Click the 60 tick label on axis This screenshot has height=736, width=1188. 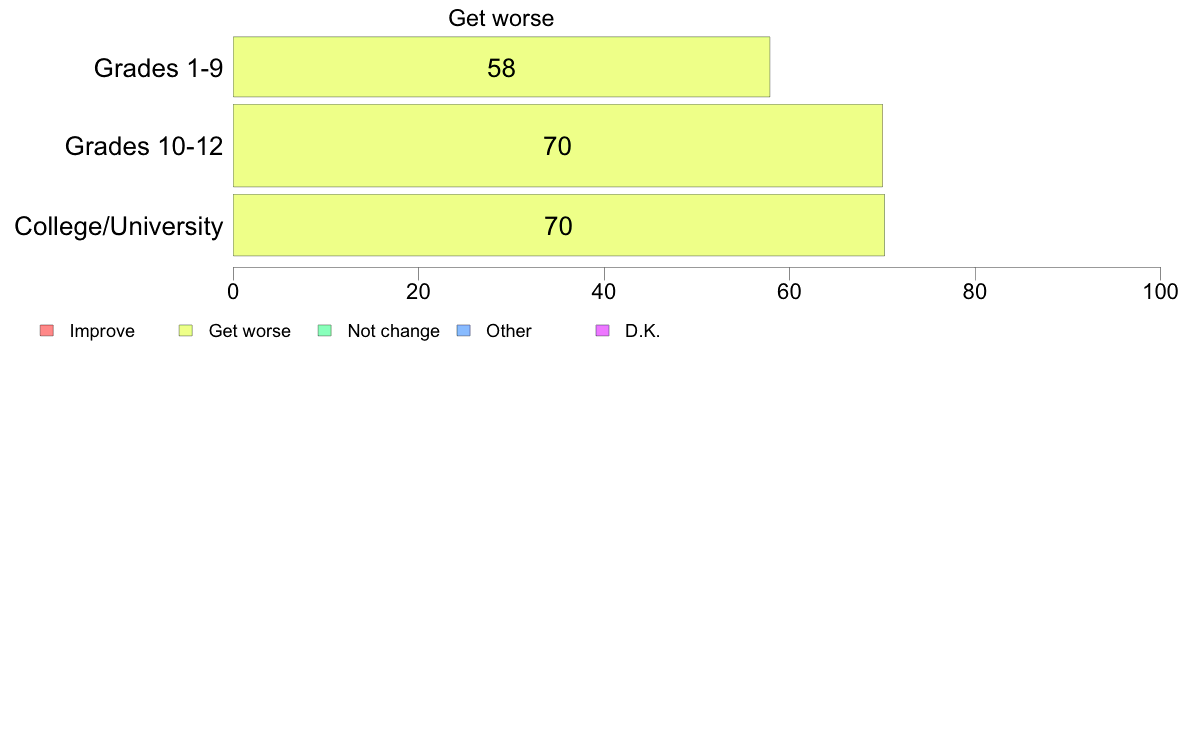(789, 292)
